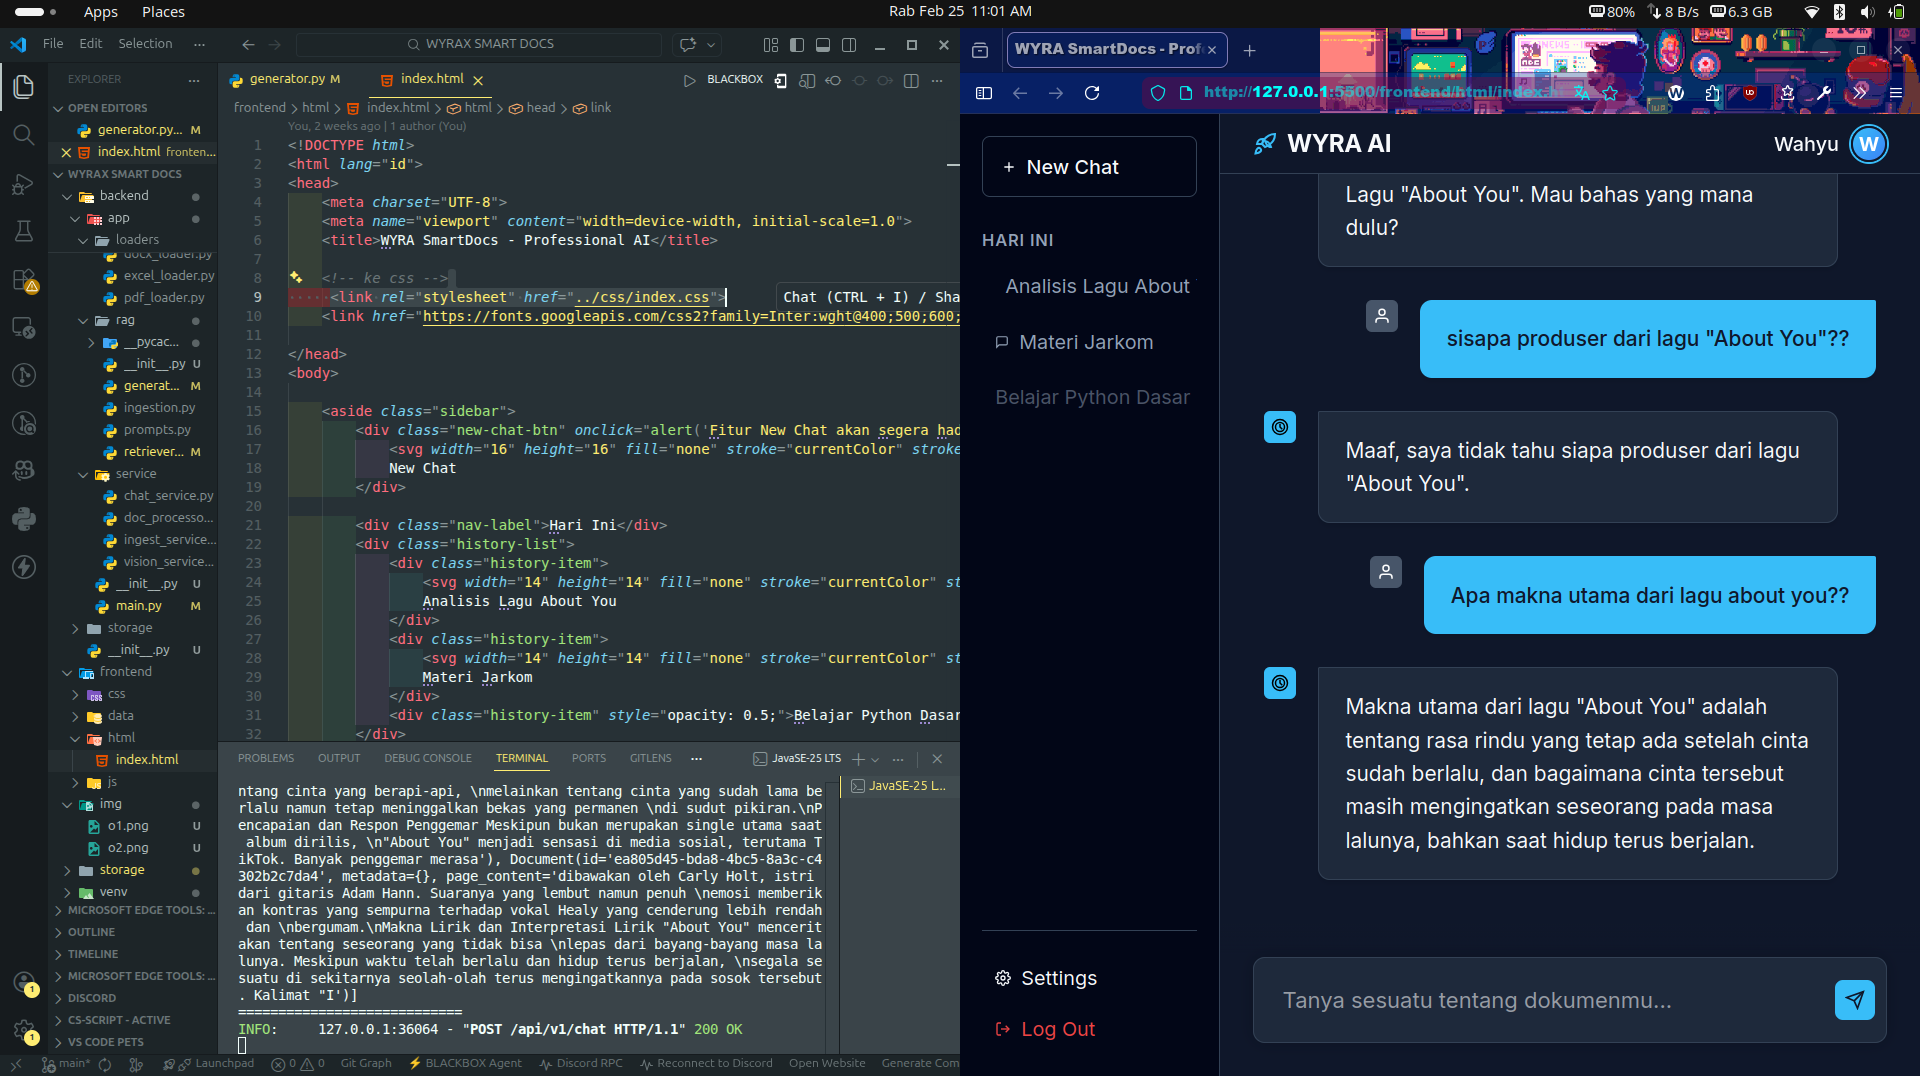
Task: Send message with paper plane button
Action: click(1854, 1000)
